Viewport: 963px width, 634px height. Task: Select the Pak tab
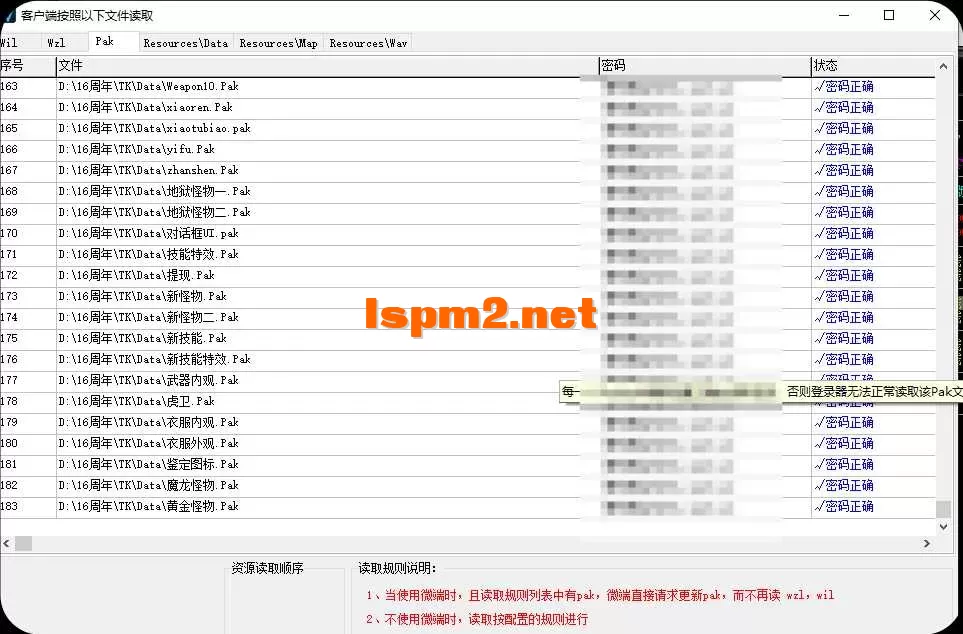[110, 42]
